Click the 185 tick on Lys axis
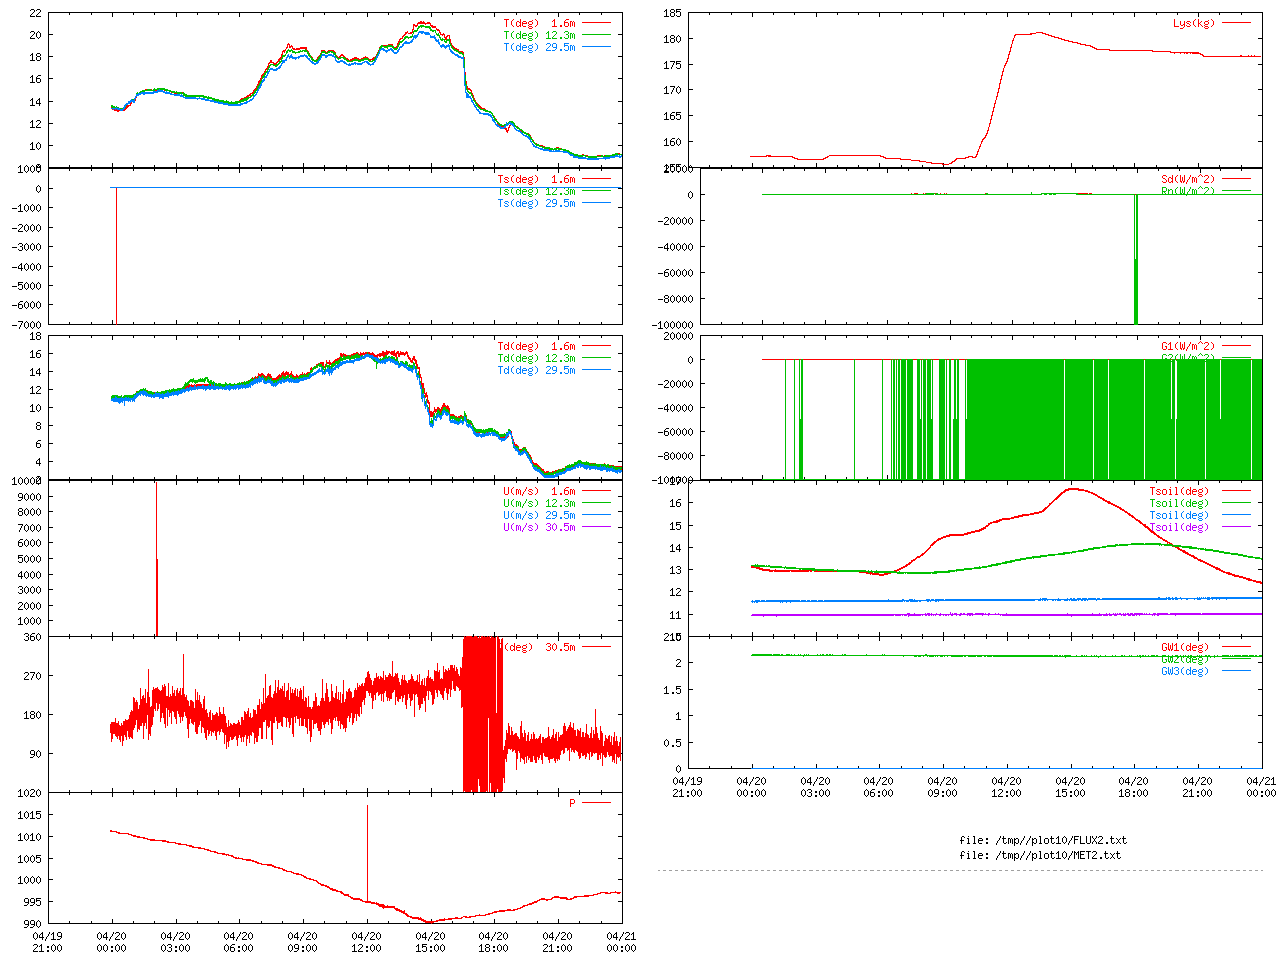This screenshot has height=960, width=1280. (x=672, y=13)
